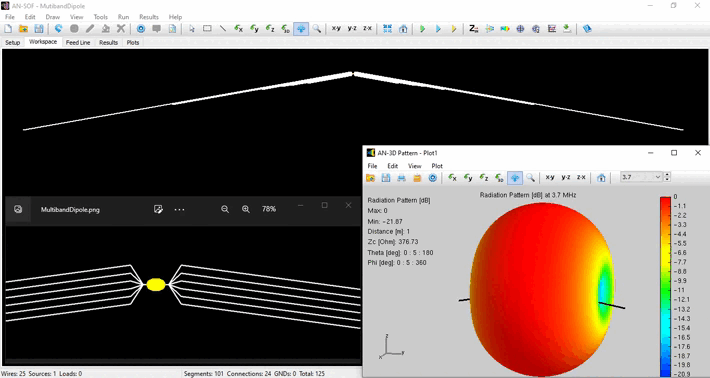Open settings gear in AN-3D Pattern toolbar
The width and height of the screenshot is (710, 378).
(432, 178)
